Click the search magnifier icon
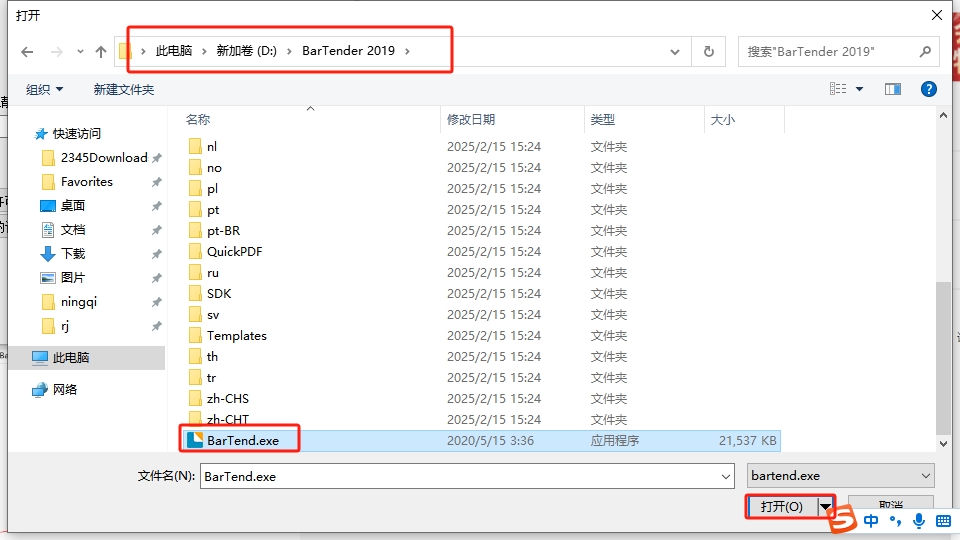 [x=925, y=51]
